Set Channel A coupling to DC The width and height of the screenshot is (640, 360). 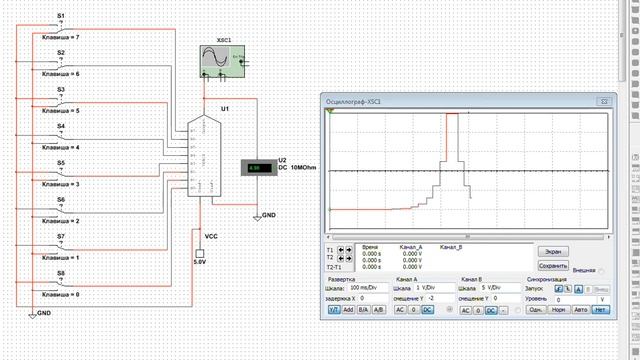pos(427,310)
